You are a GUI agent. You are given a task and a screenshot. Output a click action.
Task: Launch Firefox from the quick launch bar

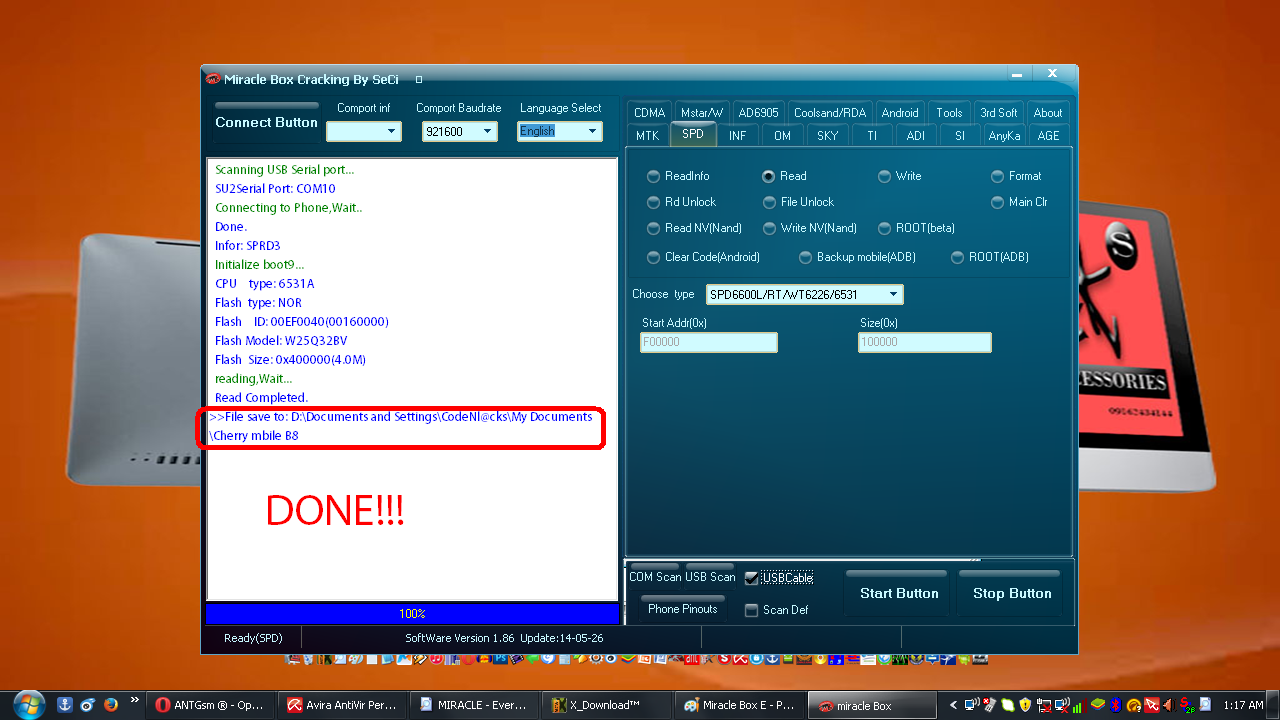pos(111,705)
